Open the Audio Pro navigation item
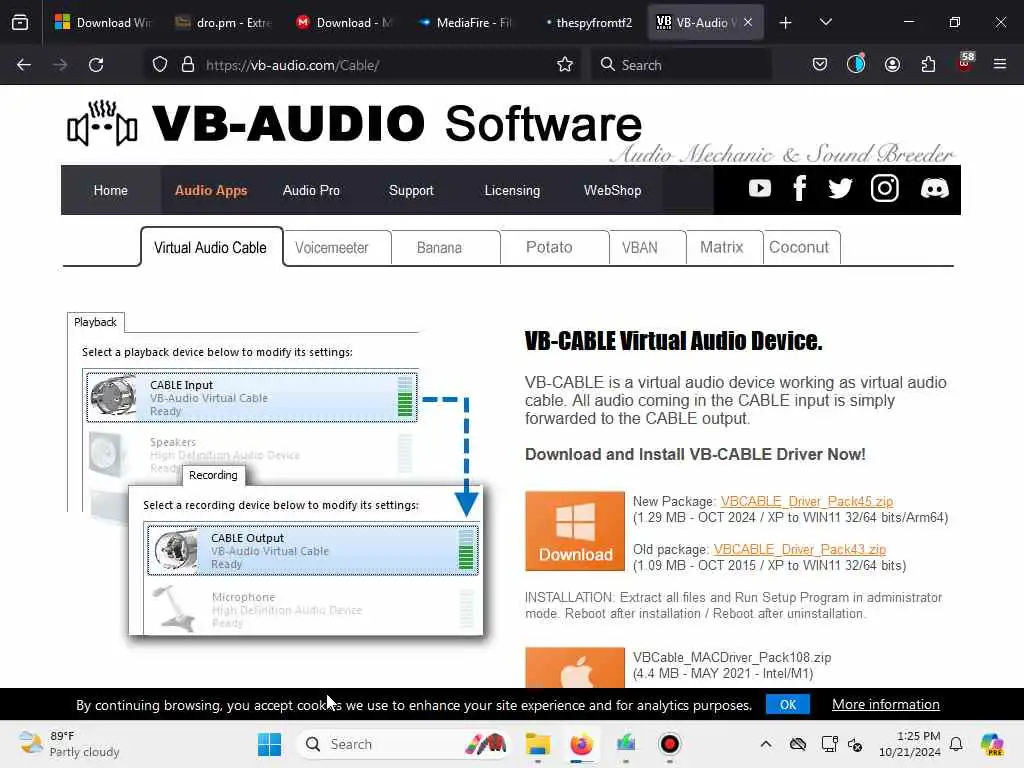Screen dimensions: 1024x768 pyautogui.click(x=311, y=190)
